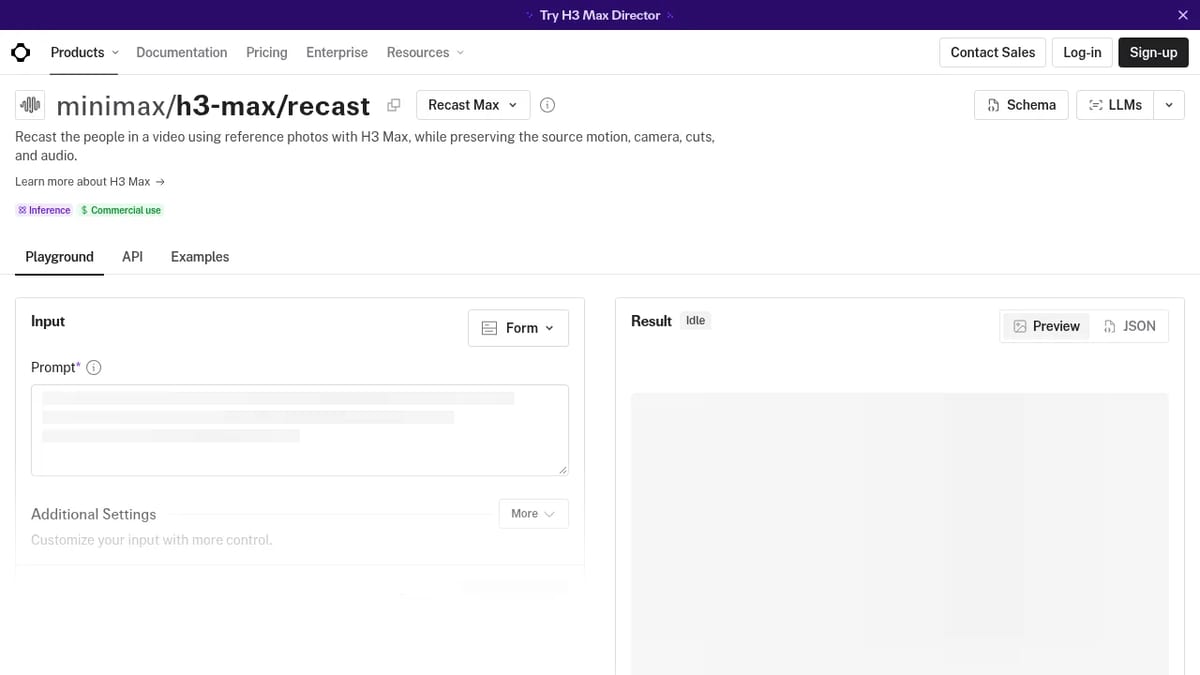This screenshot has height=675, width=1200.
Task: Open the Enterprise page
Action: (x=337, y=52)
